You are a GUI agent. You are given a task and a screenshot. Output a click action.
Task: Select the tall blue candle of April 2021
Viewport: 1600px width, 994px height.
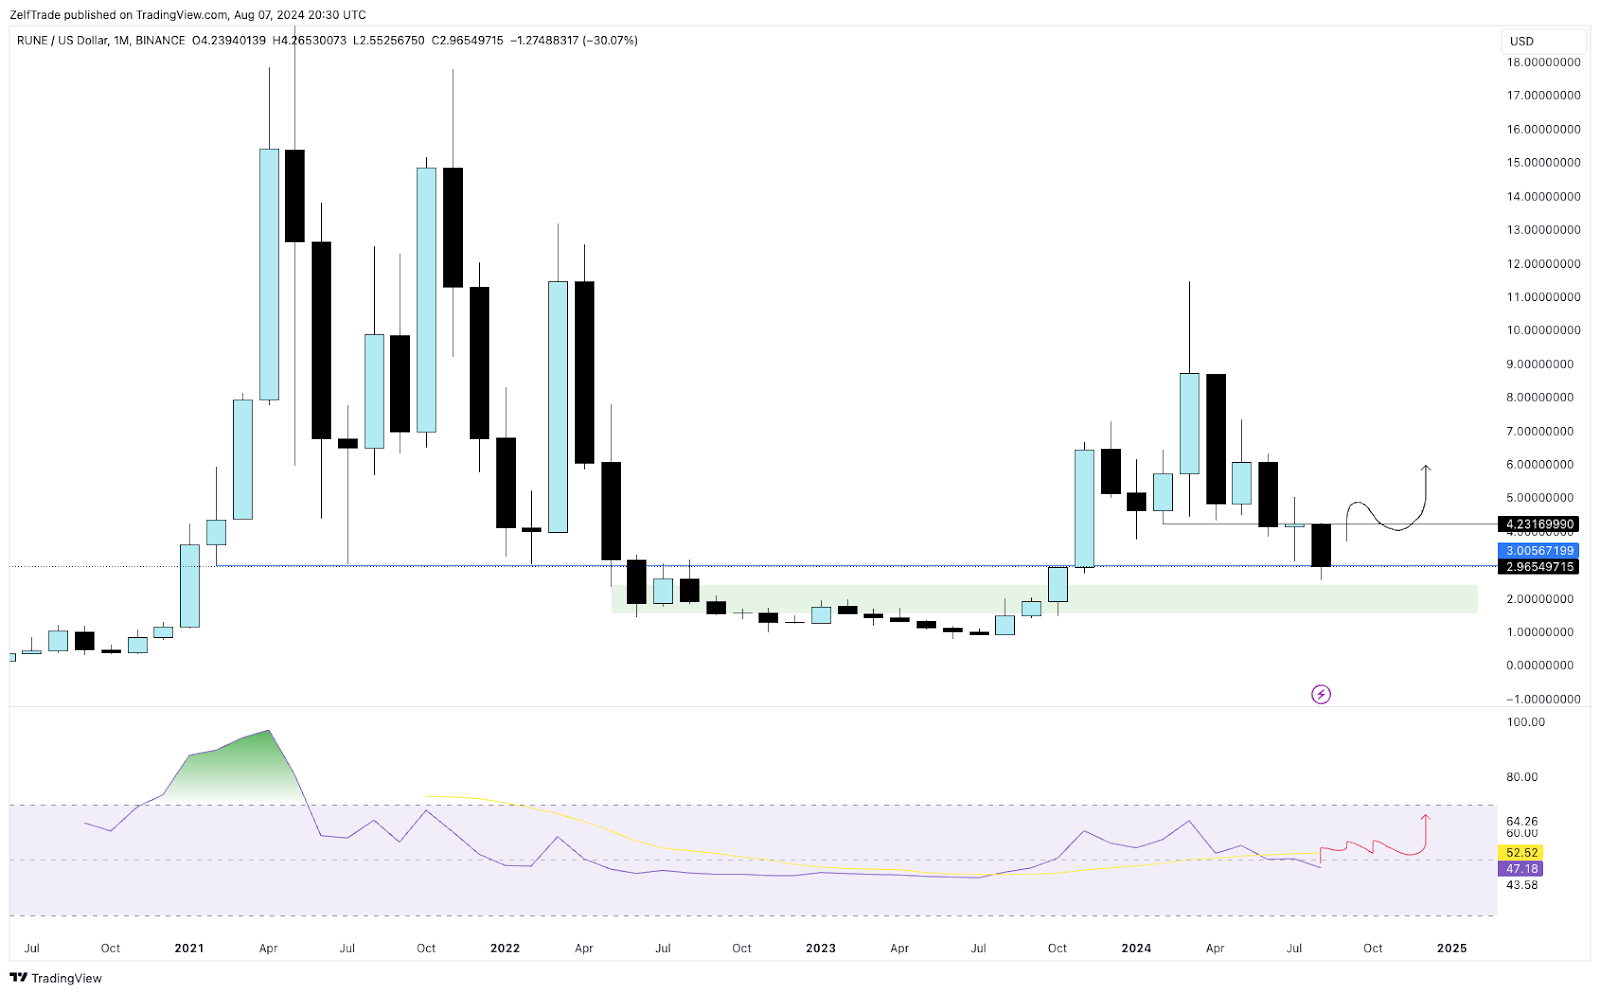click(x=269, y=274)
